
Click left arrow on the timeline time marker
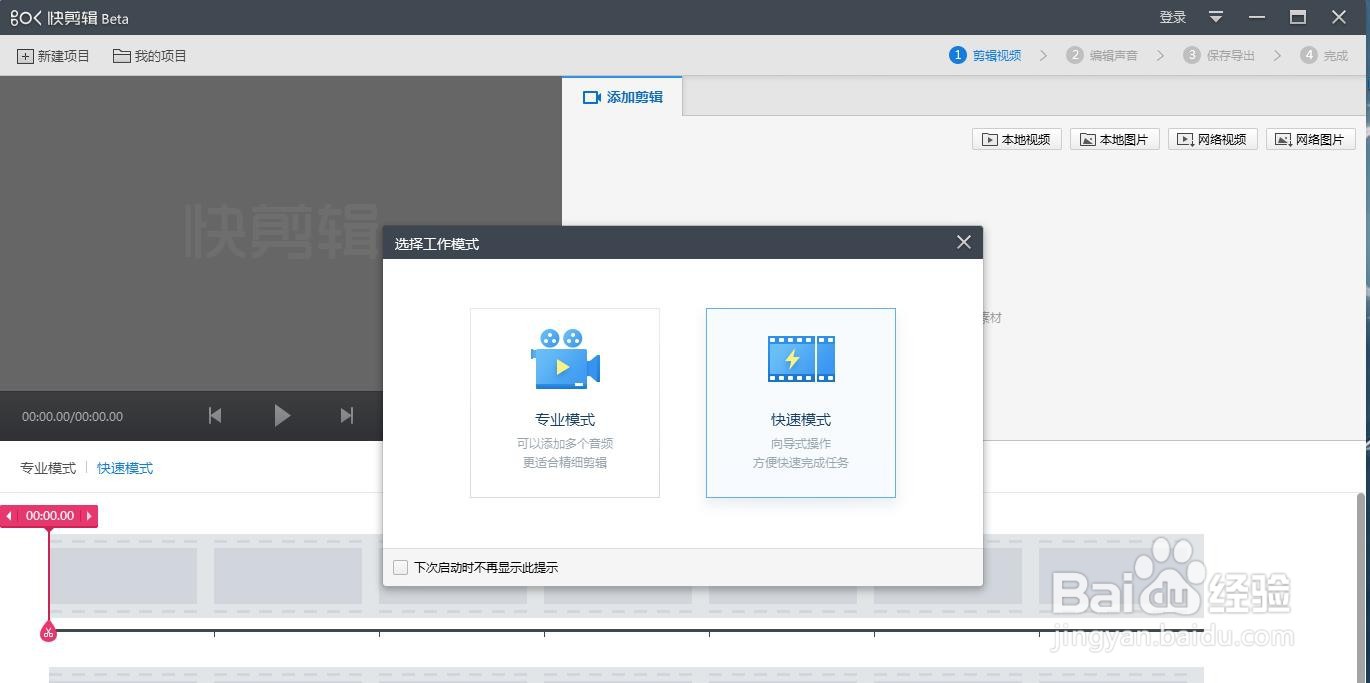pyautogui.click(x=9, y=516)
